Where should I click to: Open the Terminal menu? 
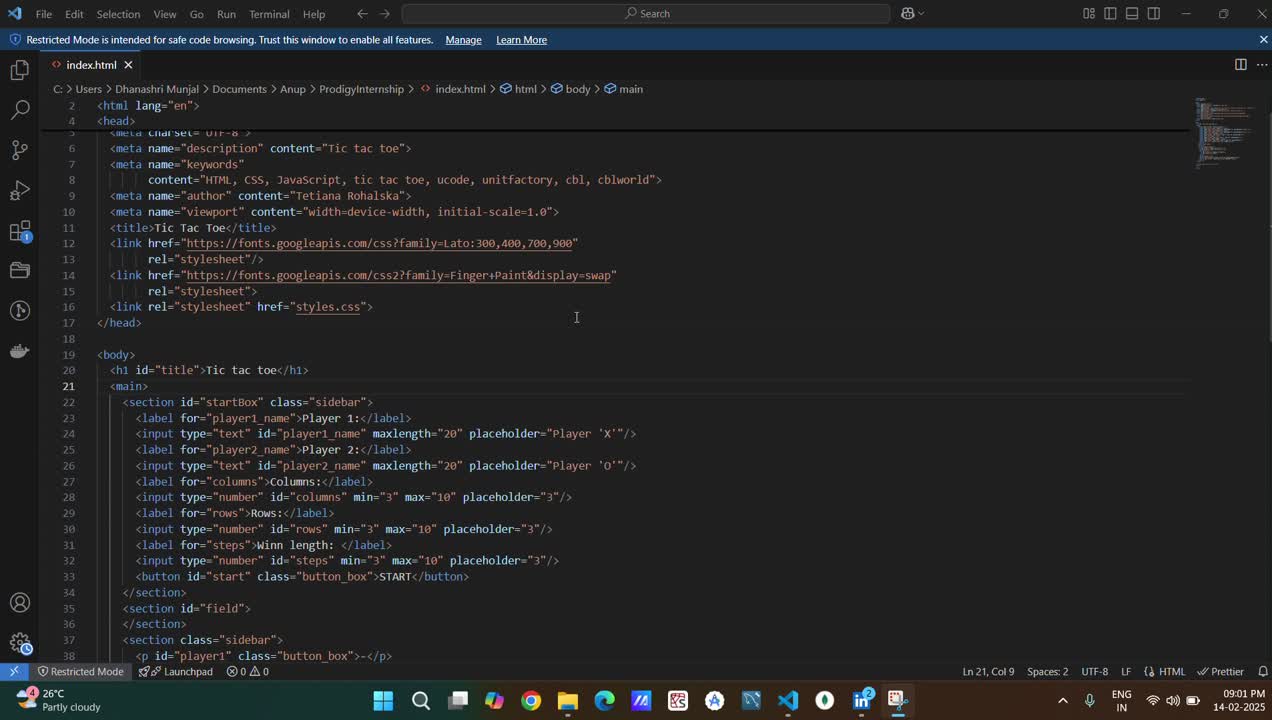click(x=269, y=14)
